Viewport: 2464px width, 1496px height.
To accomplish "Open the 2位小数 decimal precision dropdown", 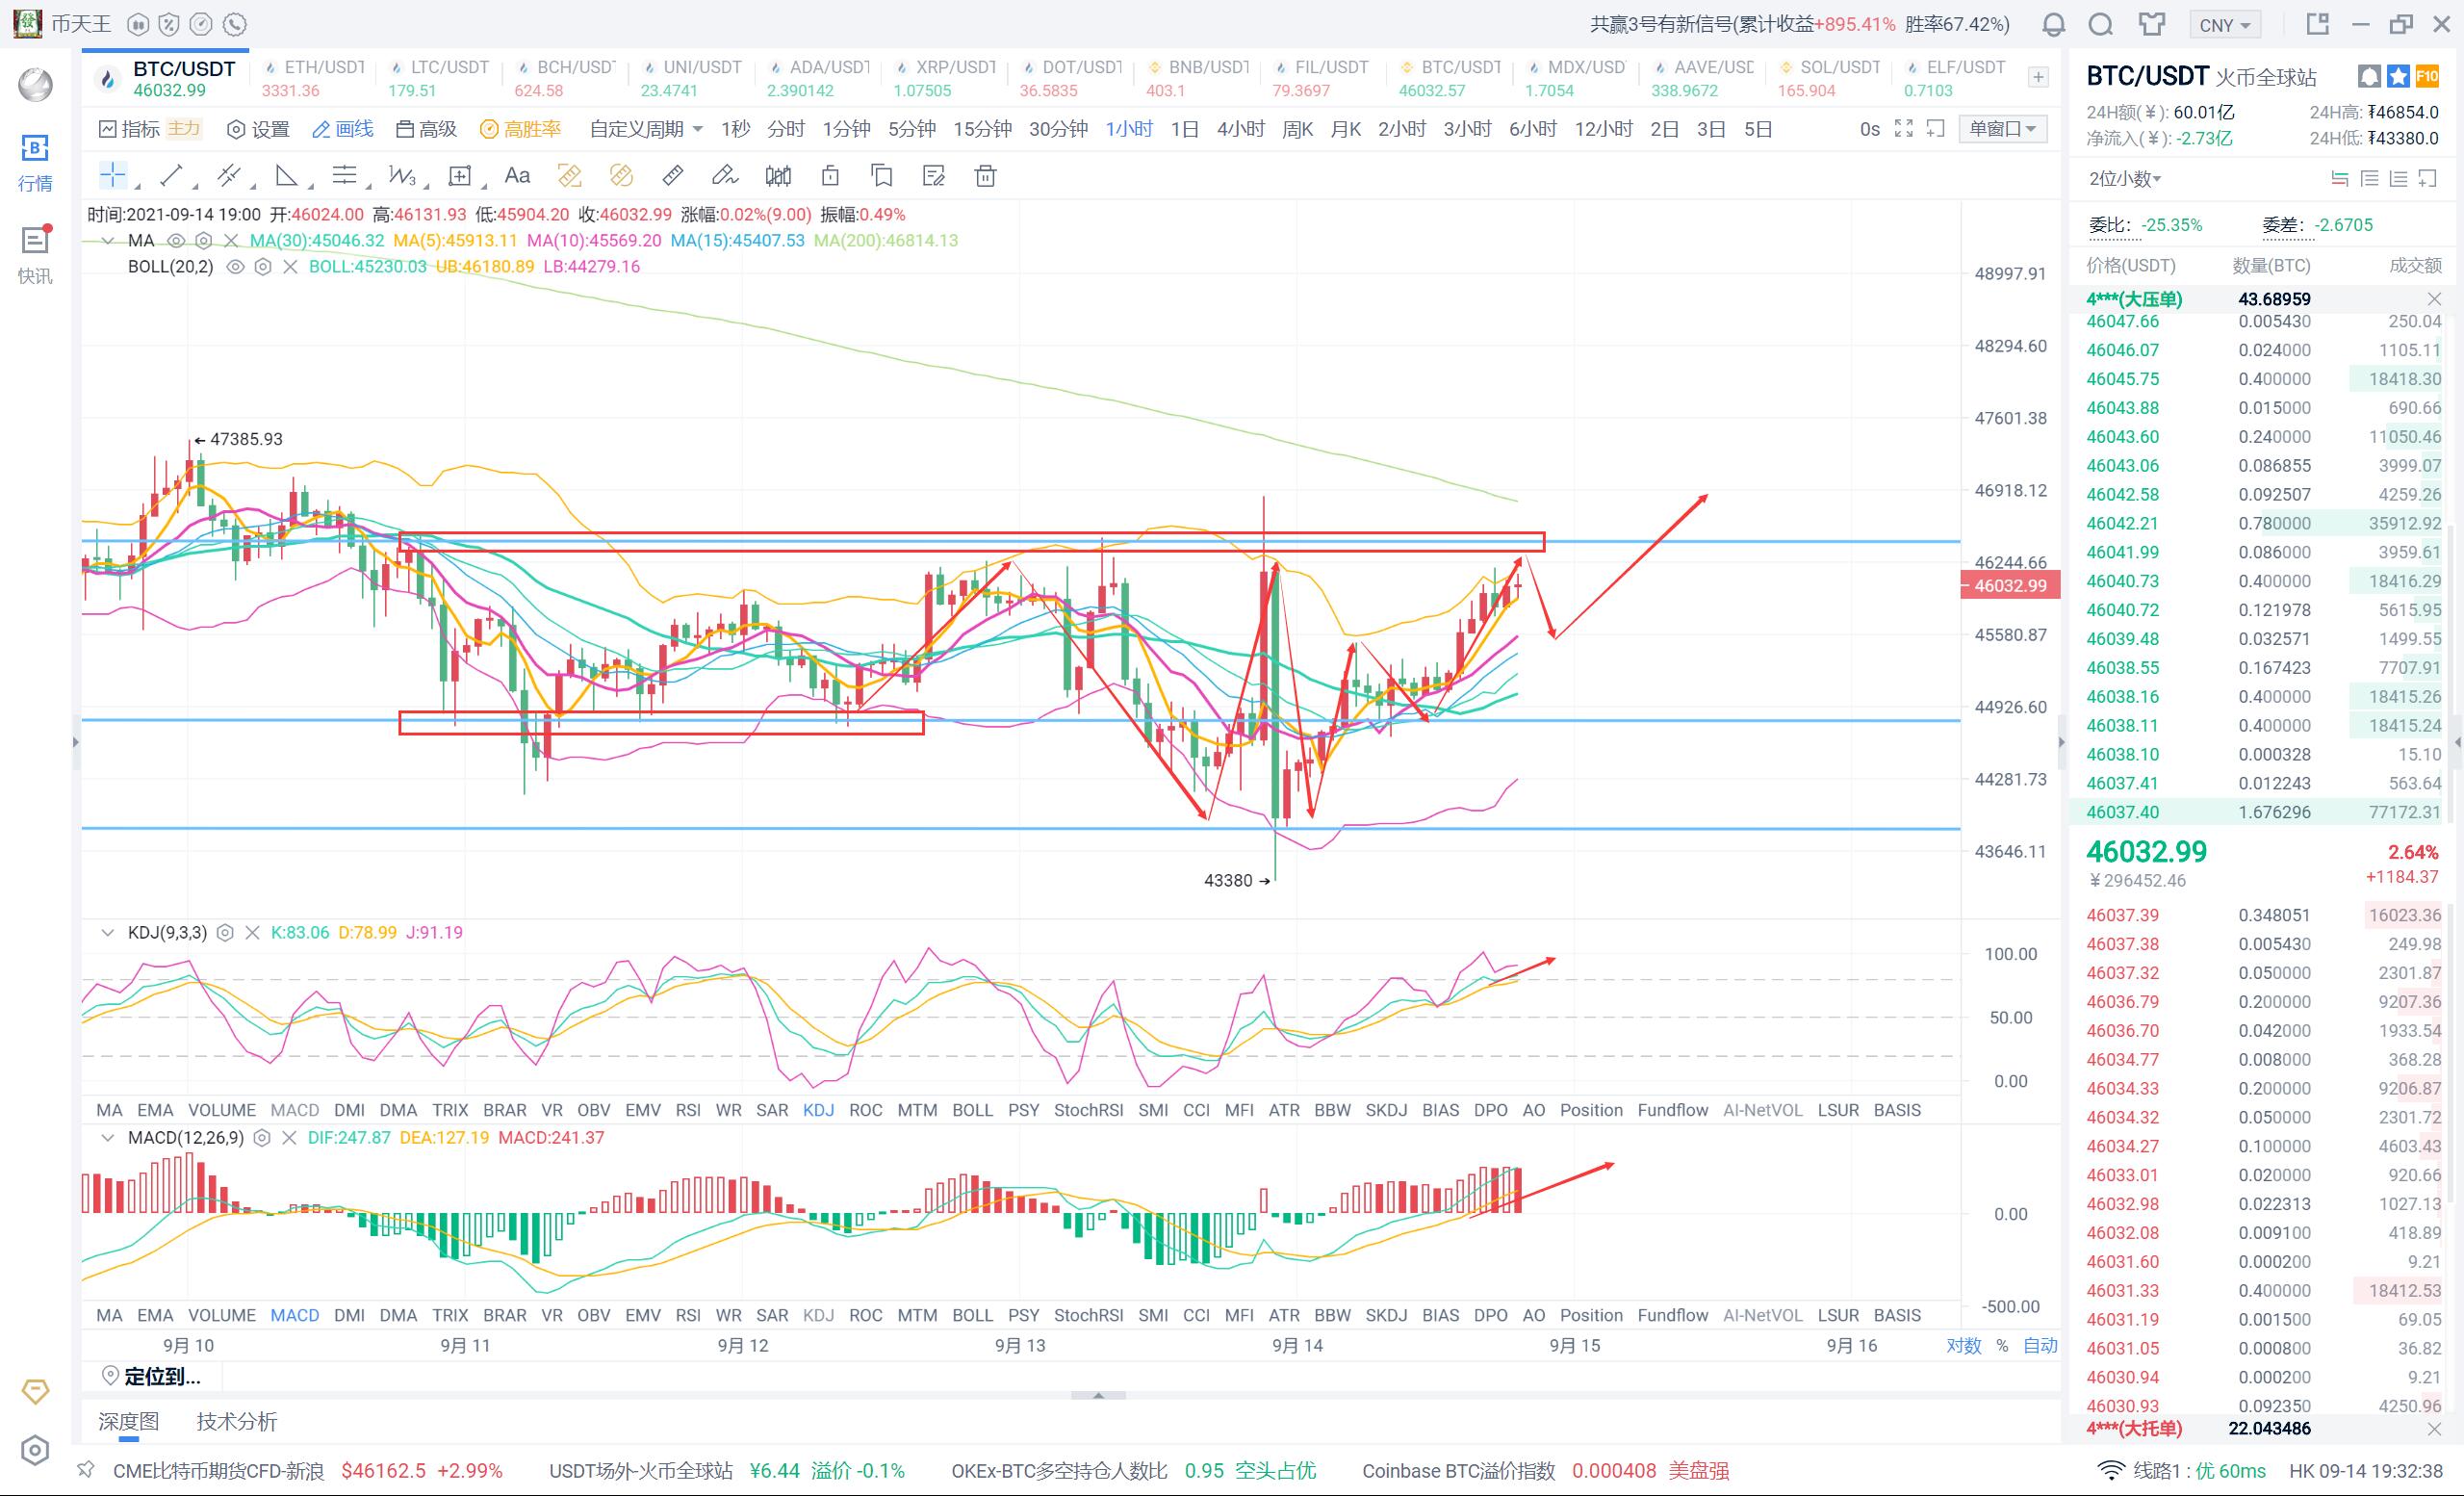I will (x=2125, y=179).
